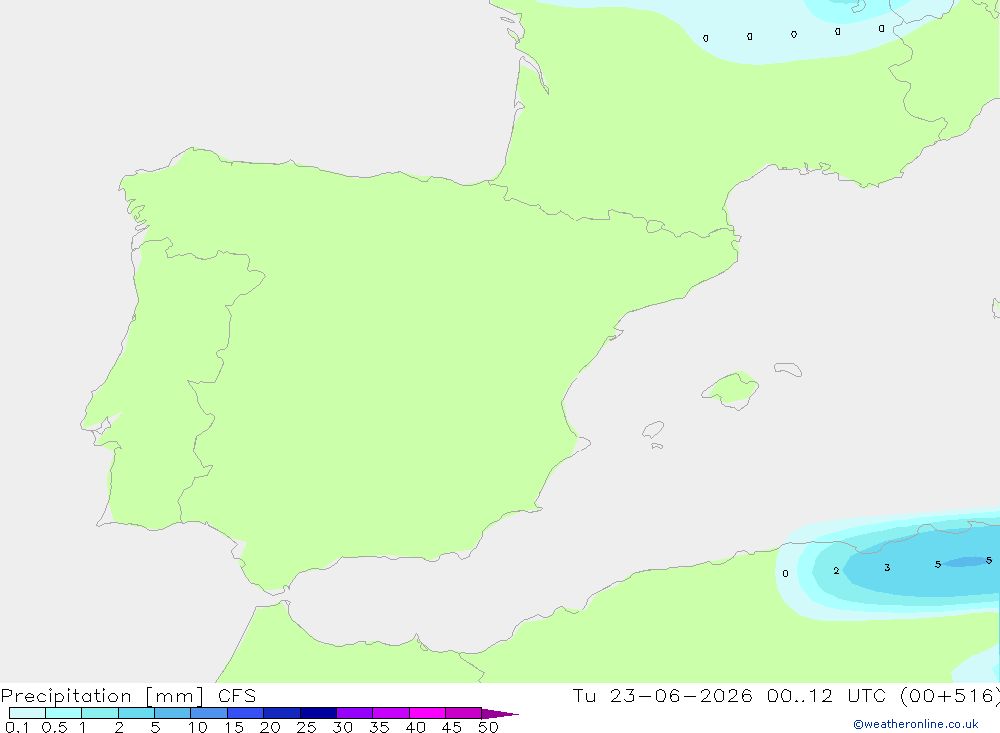Screen dimensions: 1000x733
Task: Select the 20–25 mm legend color swatch
Action: 282,713
